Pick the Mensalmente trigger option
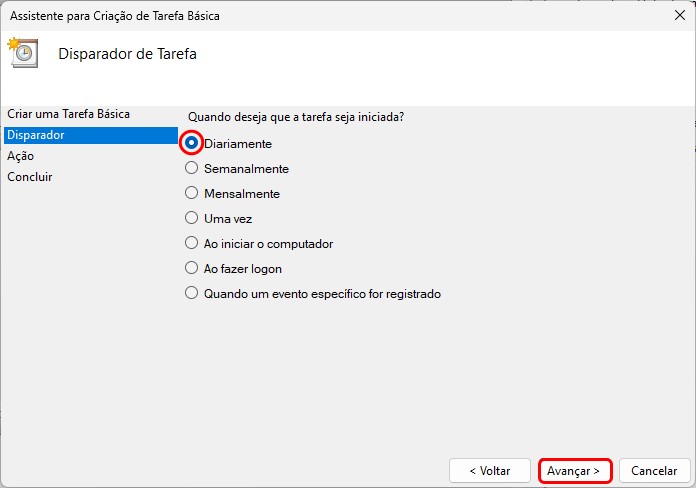 pyautogui.click(x=191, y=194)
